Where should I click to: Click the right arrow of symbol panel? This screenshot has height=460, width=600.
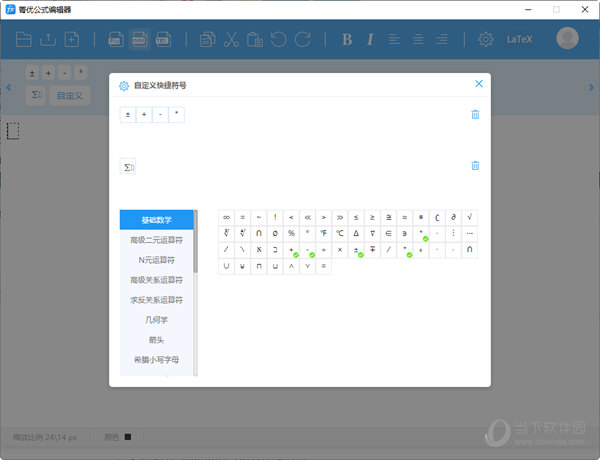[x=591, y=88]
